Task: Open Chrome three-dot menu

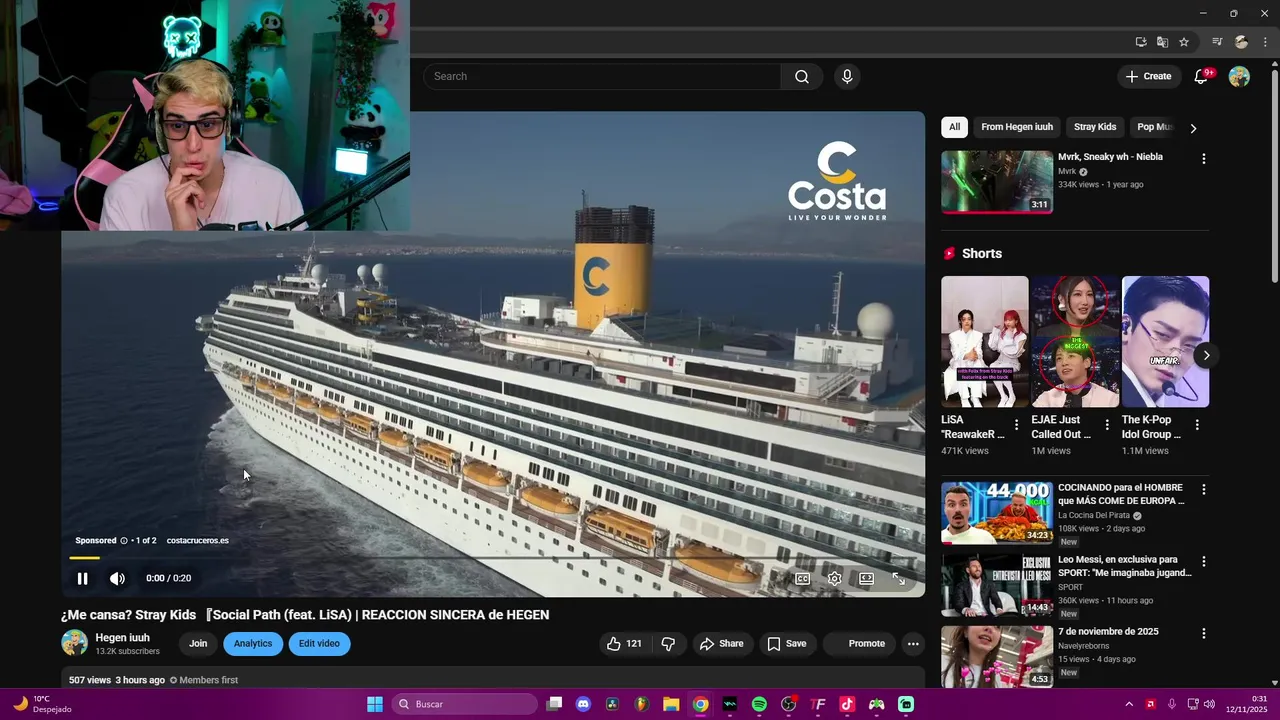Action: [x=1265, y=42]
